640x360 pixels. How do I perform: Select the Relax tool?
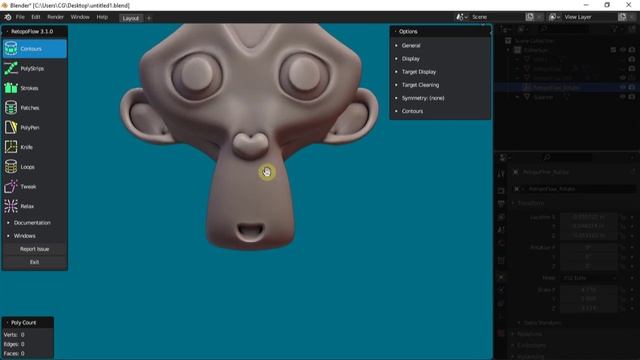click(35, 206)
